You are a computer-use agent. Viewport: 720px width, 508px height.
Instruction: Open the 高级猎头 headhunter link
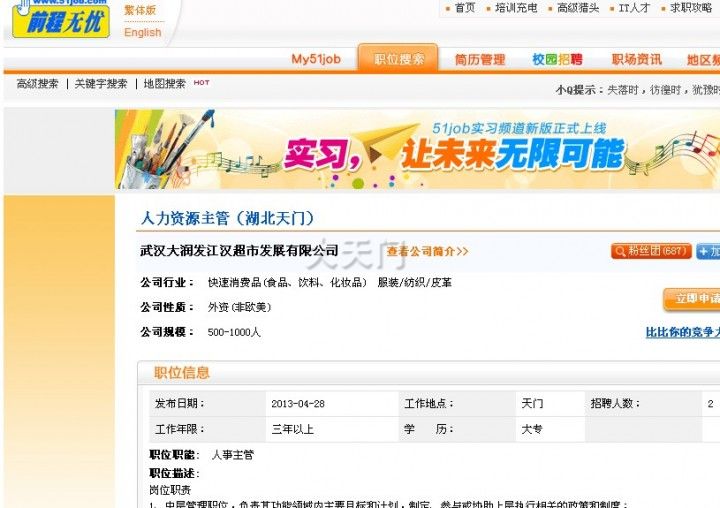click(578, 8)
